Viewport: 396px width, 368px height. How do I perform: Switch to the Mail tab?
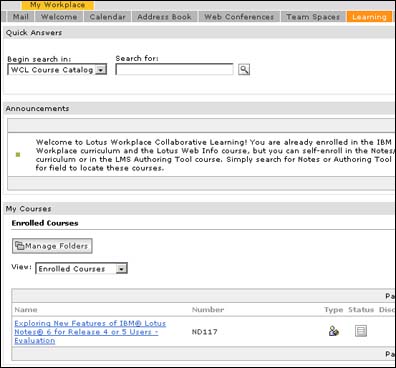[x=21, y=17]
